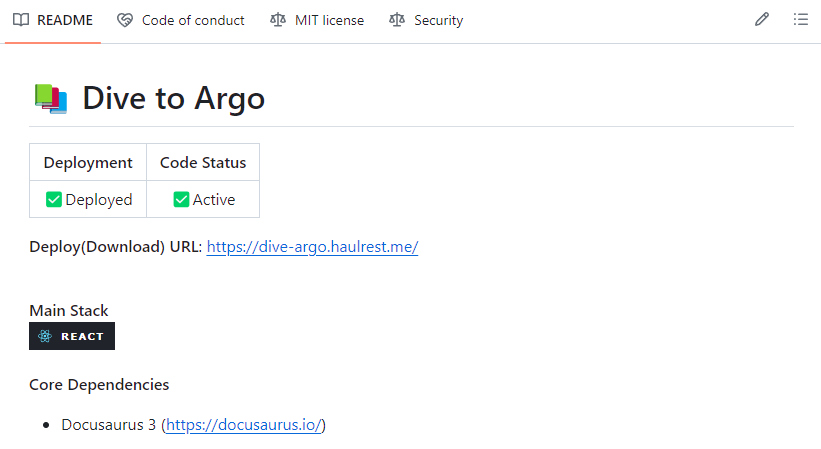The image size is (821, 449).
Task: Click the heart icon for Code of conduct
Action: [x=125, y=20]
